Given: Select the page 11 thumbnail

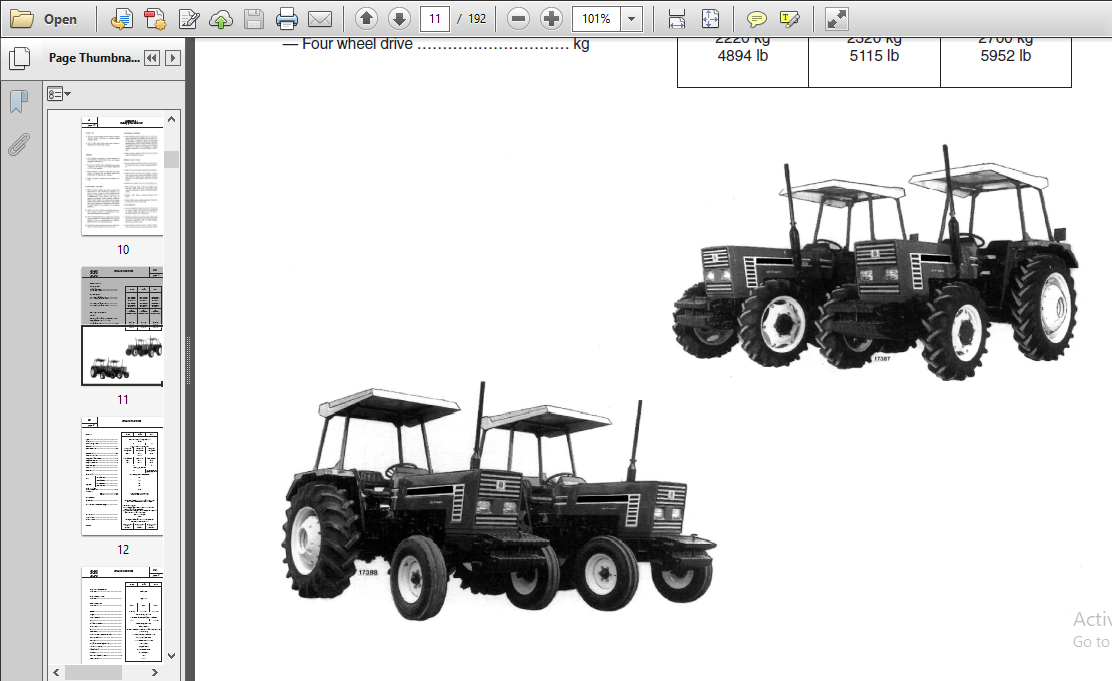Looking at the screenshot, I should point(122,326).
